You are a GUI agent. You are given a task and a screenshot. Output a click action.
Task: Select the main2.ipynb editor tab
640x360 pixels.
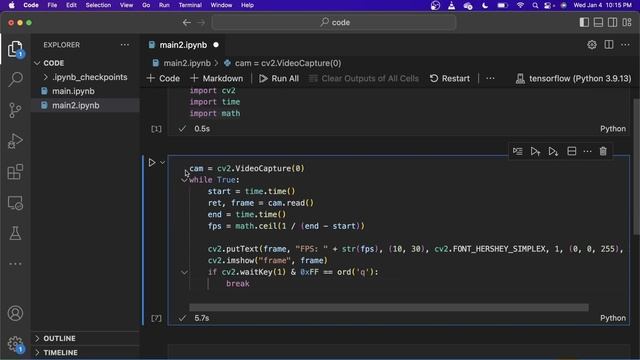[x=183, y=45]
